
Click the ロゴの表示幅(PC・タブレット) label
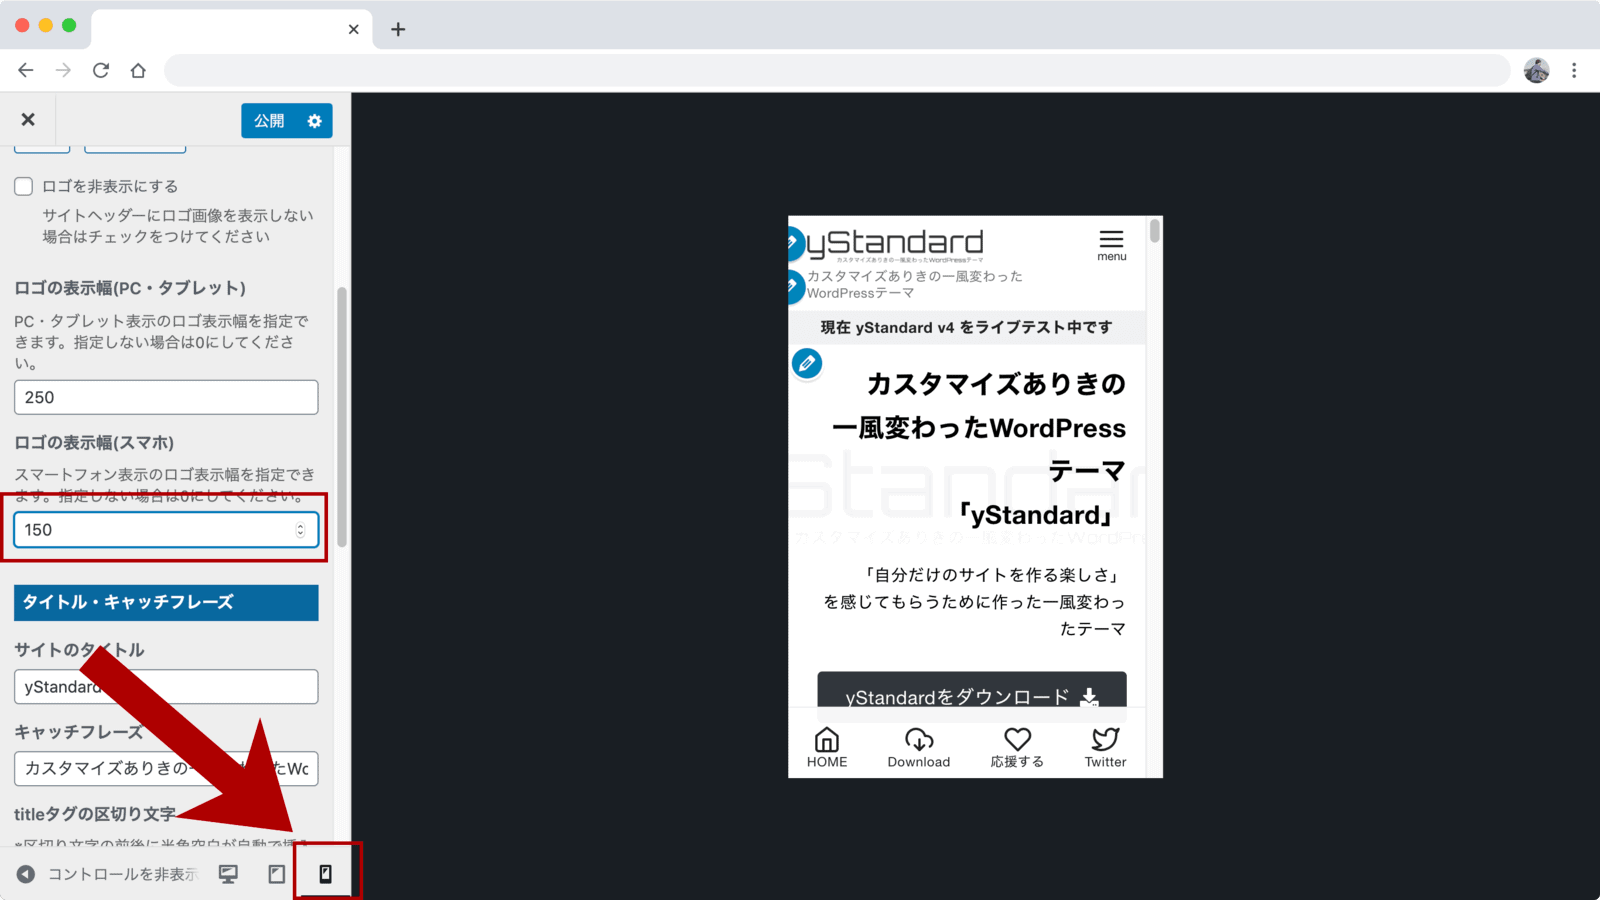click(x=130, y=288)
